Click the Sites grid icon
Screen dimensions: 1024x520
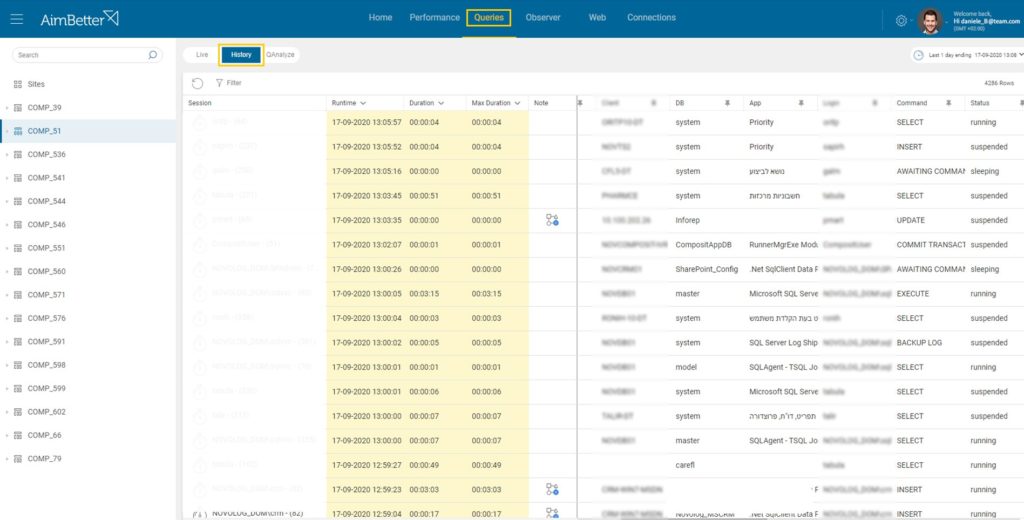tap(18, 84)
